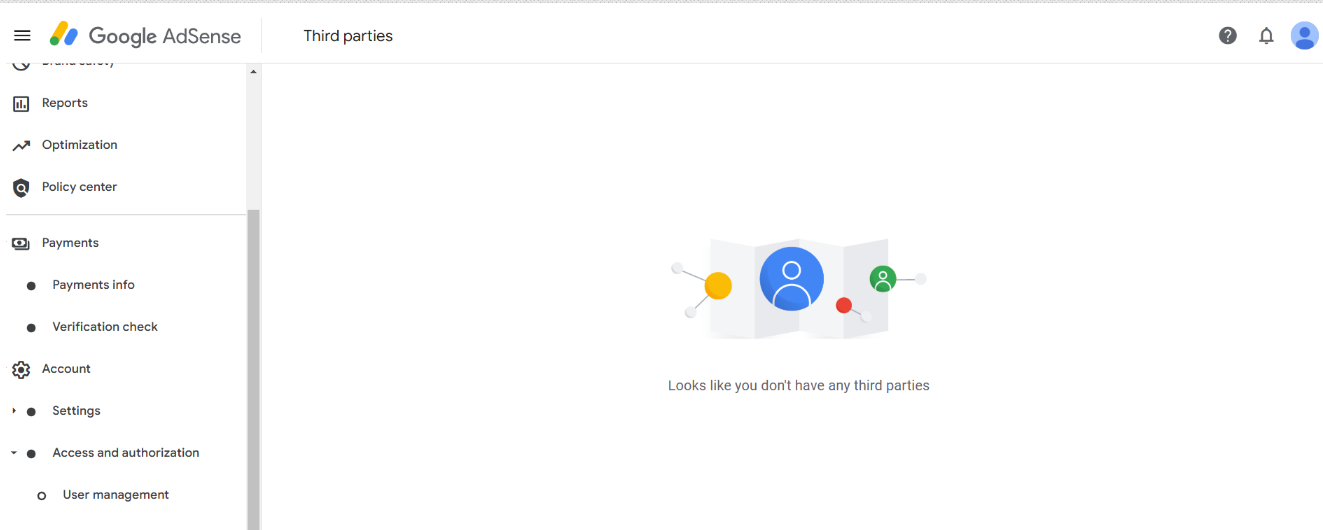Open Verification check page
This screenshot has height=530, width=1323.
tap(105, 327)
